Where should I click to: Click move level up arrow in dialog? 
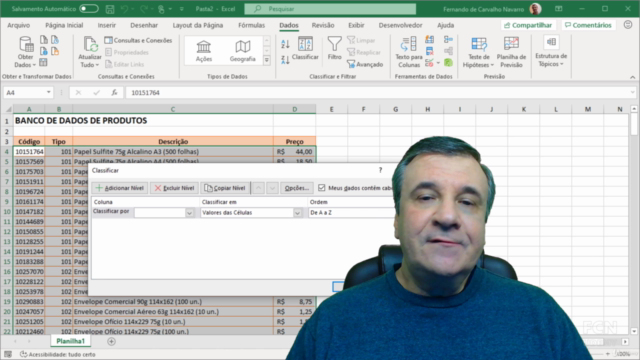click(x=258, y=188)
